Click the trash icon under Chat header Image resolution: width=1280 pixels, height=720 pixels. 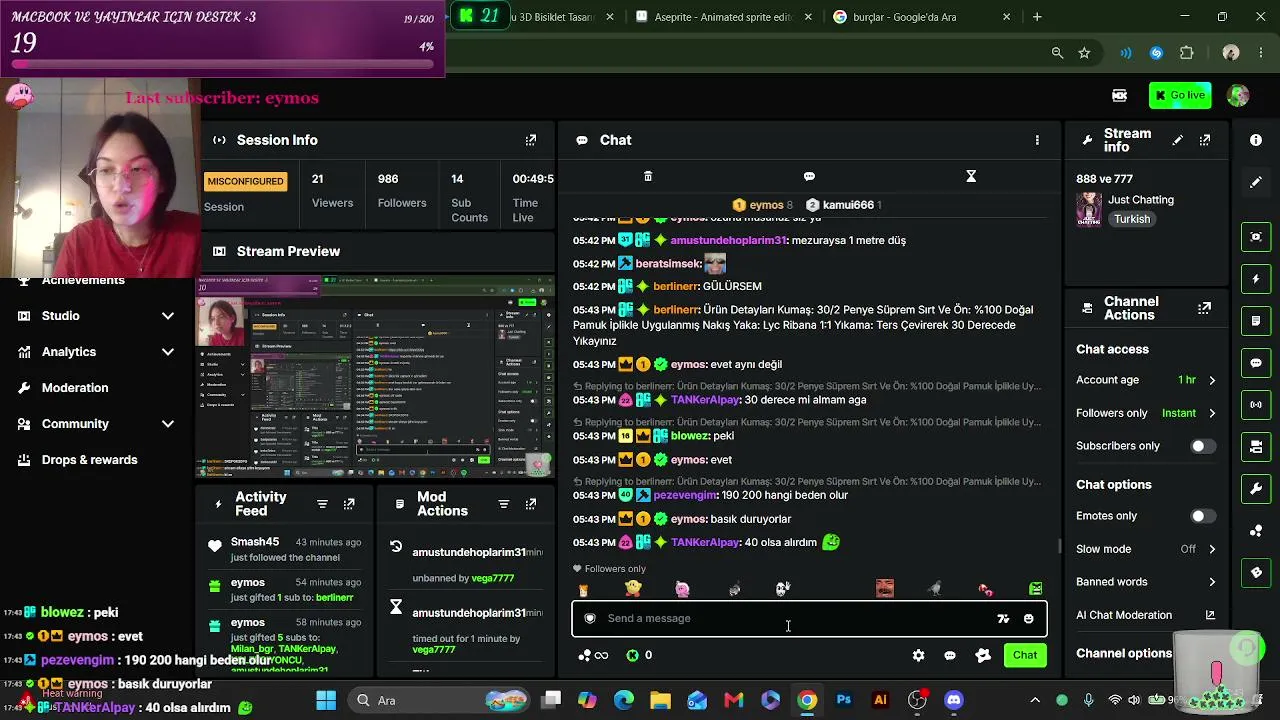pyautogui.click(x=648, y=176)
